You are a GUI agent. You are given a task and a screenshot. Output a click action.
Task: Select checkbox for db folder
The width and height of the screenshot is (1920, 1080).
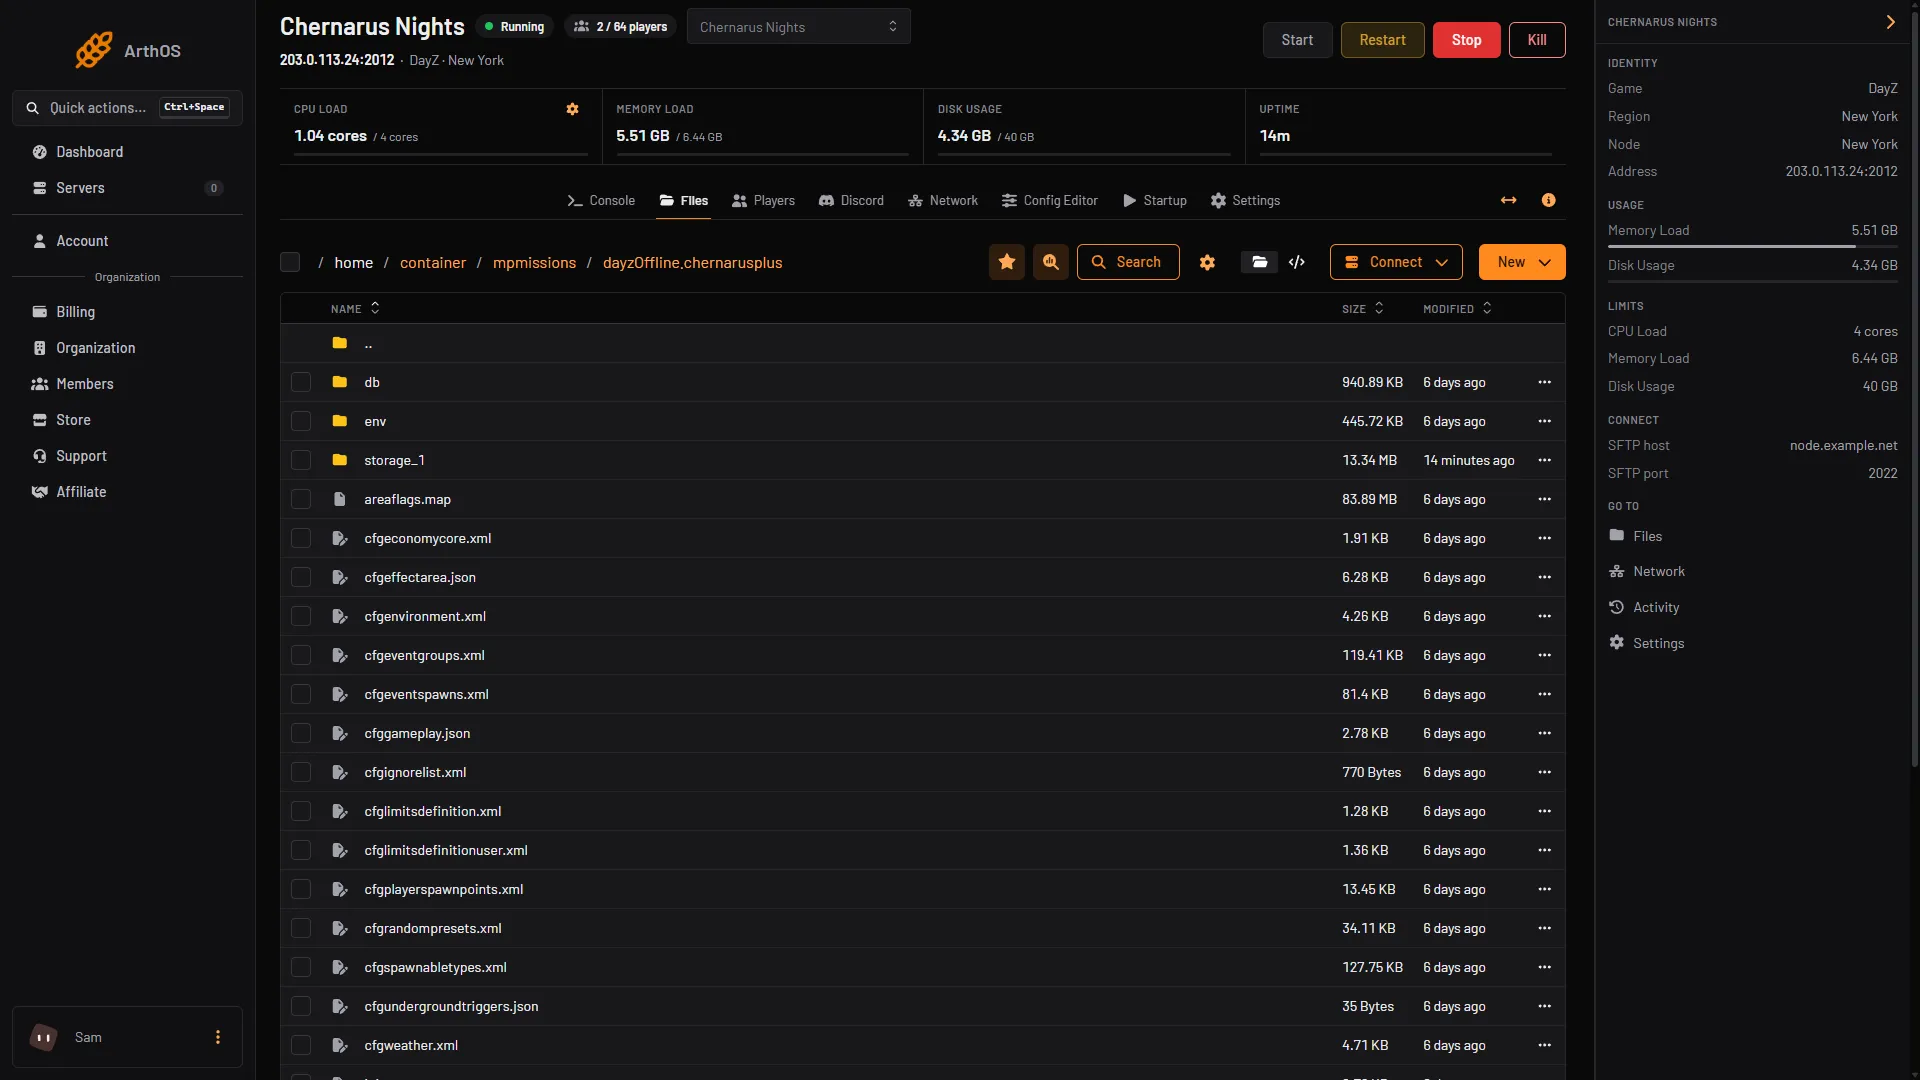coord(301,382)
